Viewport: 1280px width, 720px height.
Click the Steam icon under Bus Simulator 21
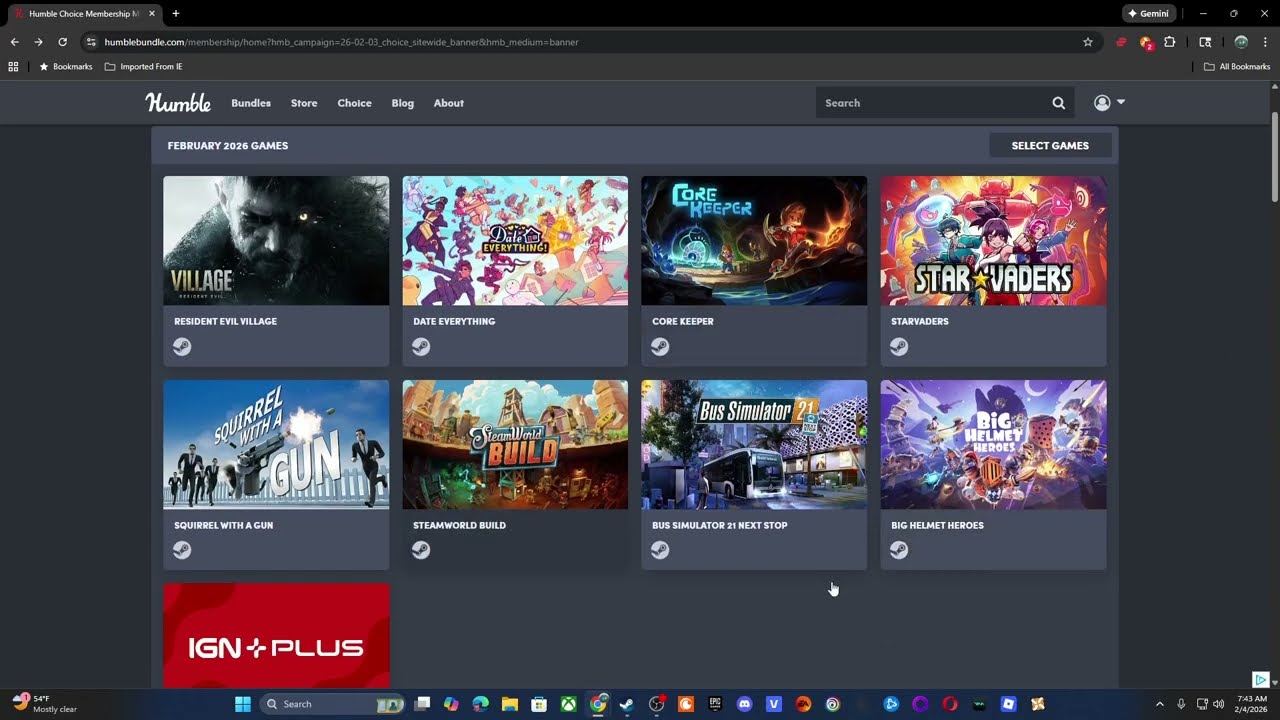660,550
